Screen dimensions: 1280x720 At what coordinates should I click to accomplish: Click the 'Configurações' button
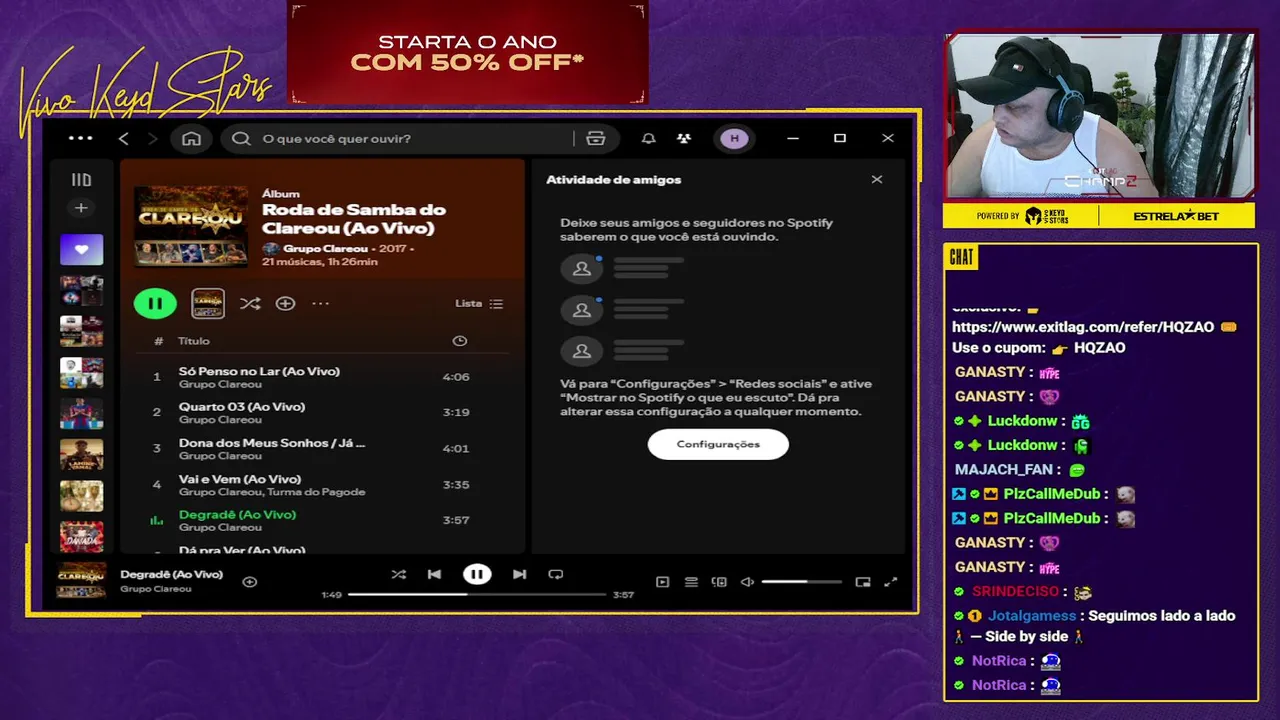click(x=718, y=444)
